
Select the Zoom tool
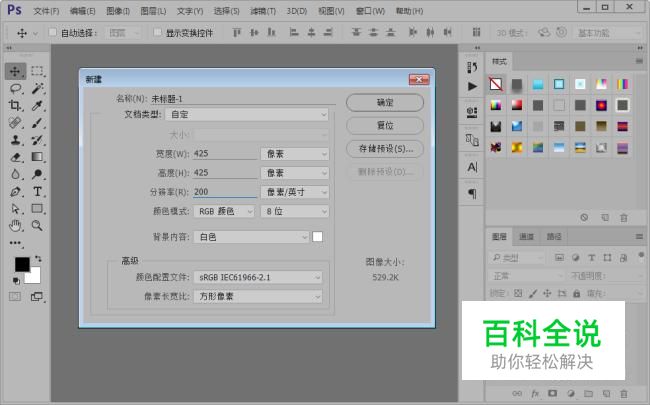[x=37, y=226]
